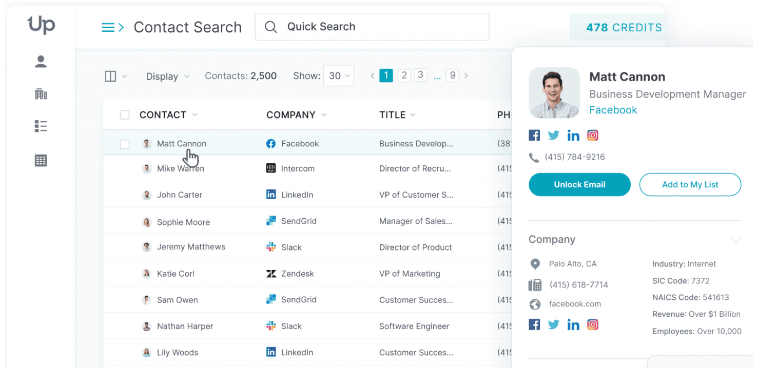Check the Matt Cannon row checkbox
The image size is (767, 378).
(x=125, y=144)
